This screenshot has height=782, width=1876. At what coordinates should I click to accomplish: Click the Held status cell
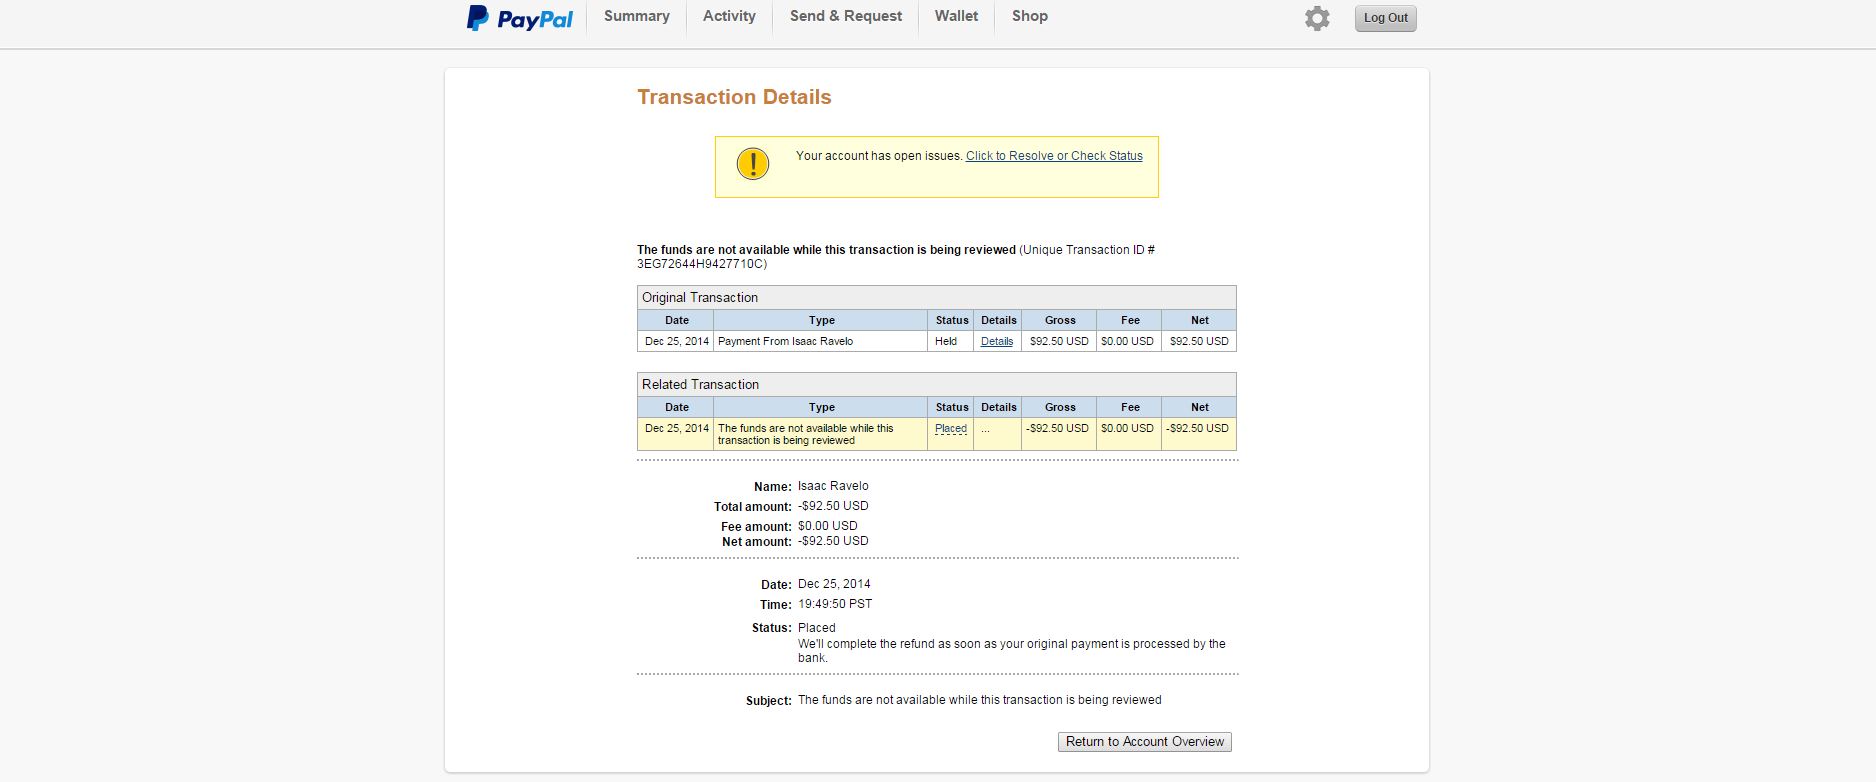pos(946,342)
